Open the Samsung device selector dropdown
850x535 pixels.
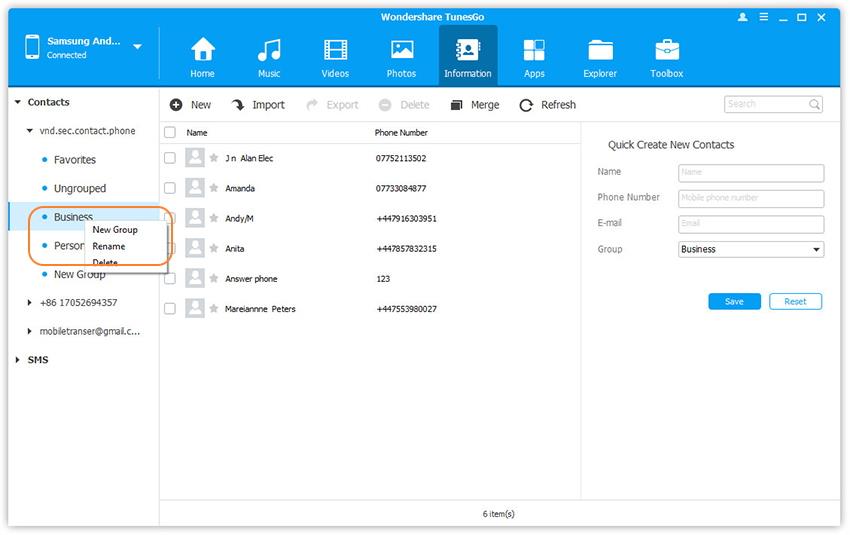[x=137, y=47]
